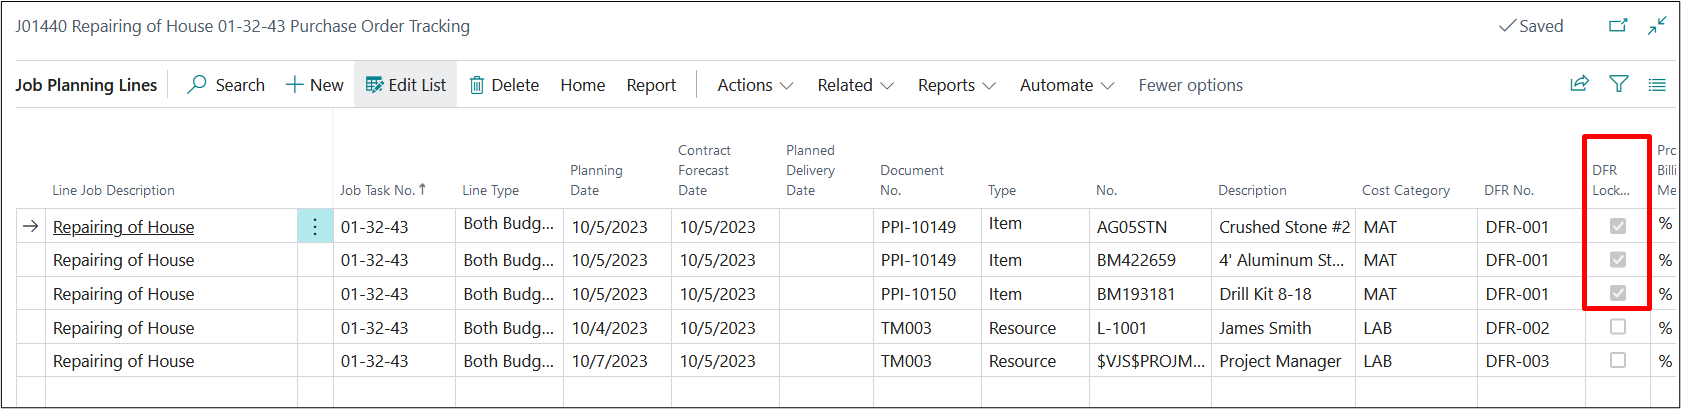This screenshot has height=409, width=1681.
Task: Click the Fewer options button
Action: pos(1190,85)
